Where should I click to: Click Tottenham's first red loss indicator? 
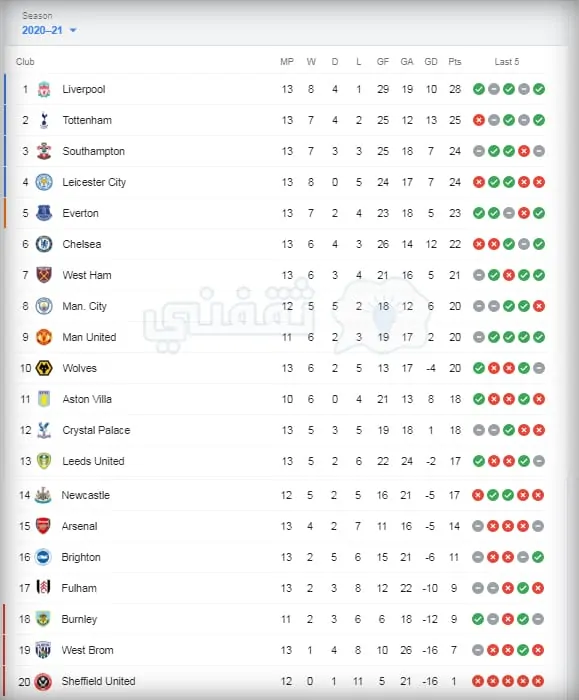(479, 120)
